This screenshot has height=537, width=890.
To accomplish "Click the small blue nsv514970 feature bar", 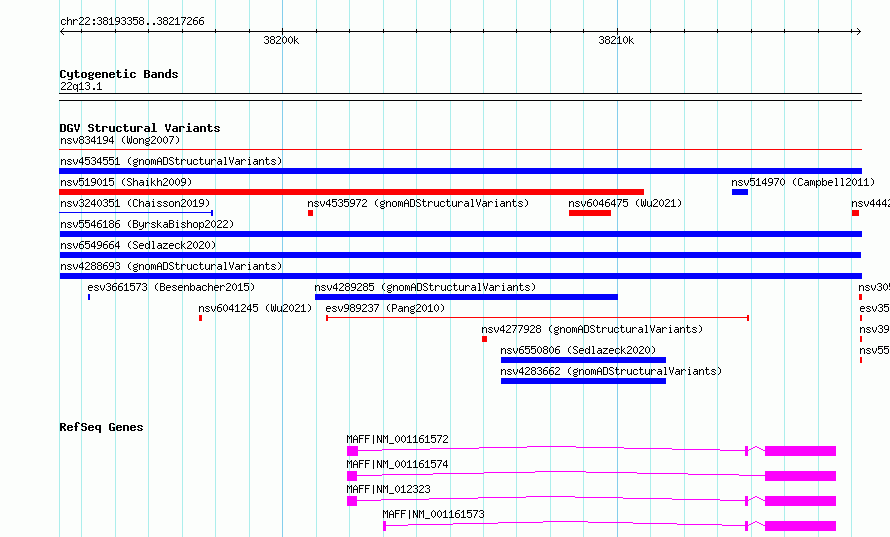I will [x=740, y=192].
